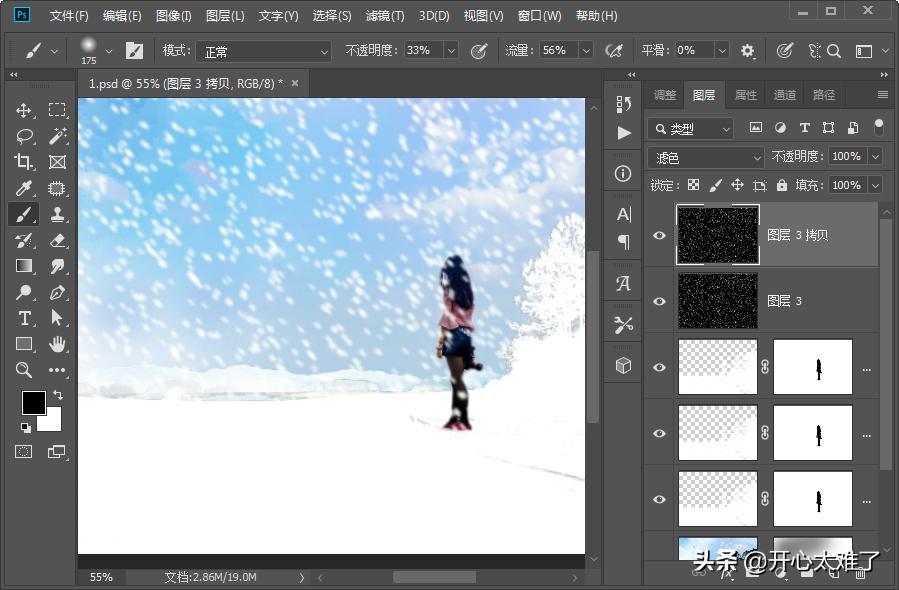
Task: Open the 3D panel
Action: (624, 365)
